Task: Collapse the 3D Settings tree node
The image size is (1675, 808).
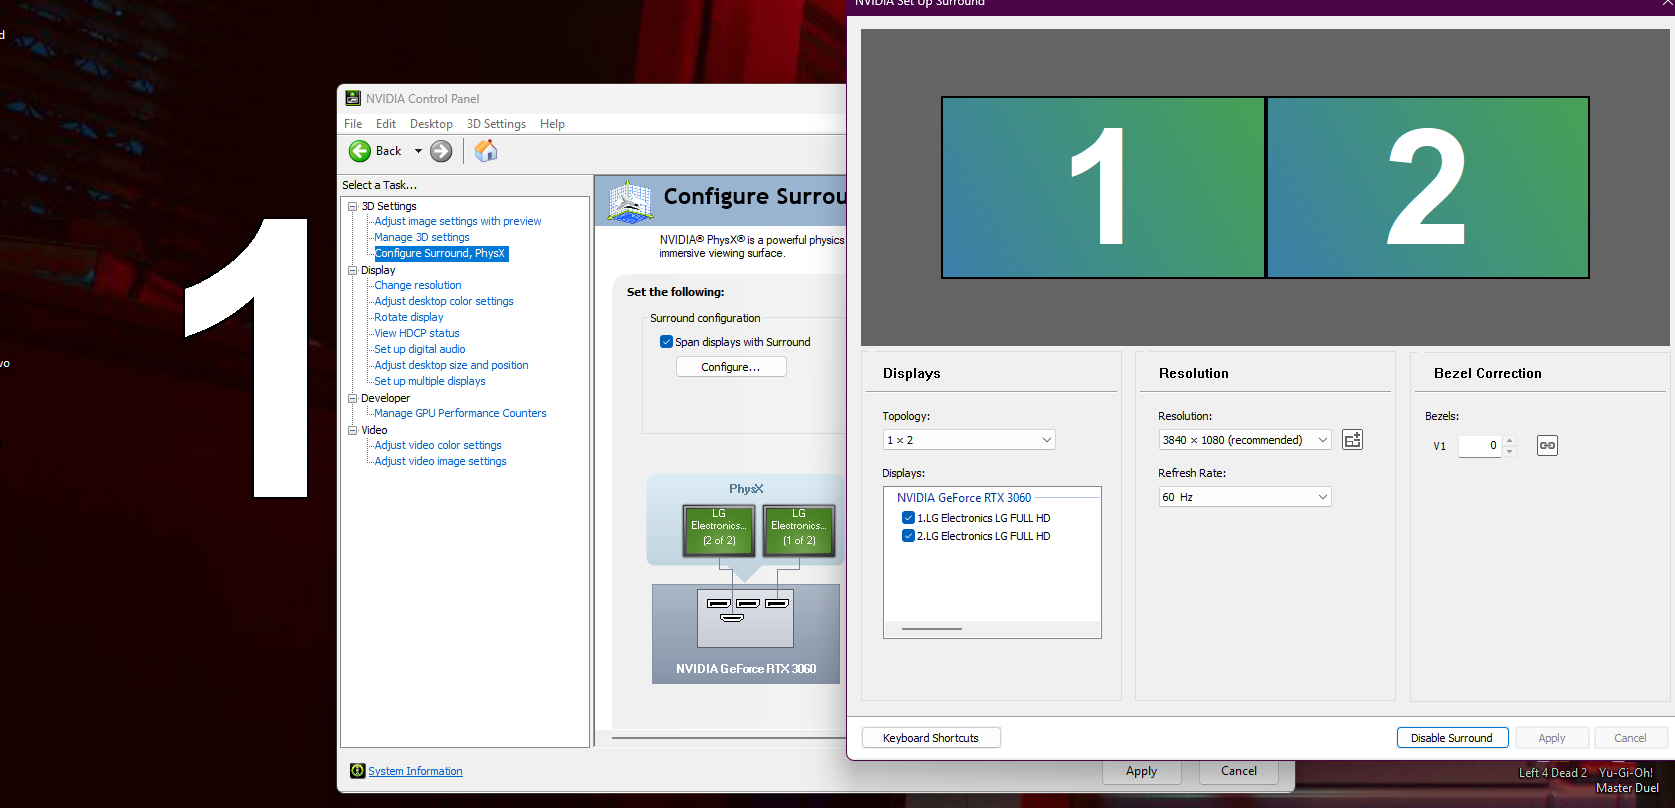Action: [x=352, y=206]
